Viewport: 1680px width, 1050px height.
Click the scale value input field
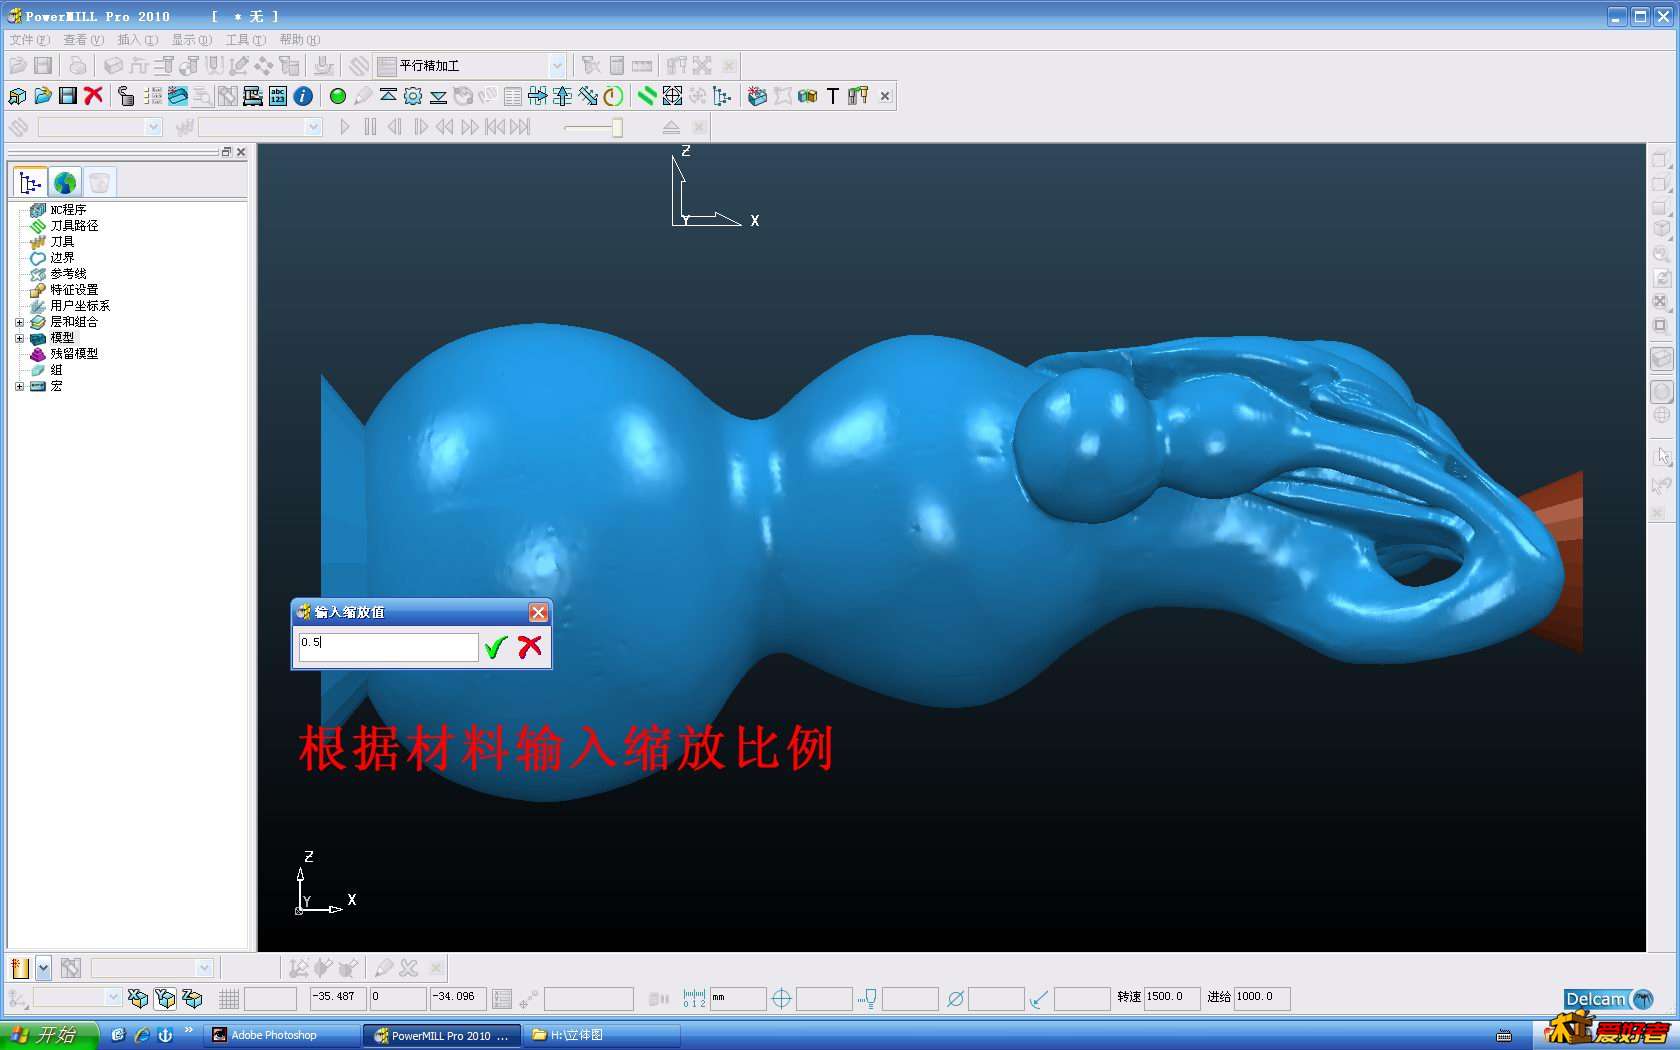pyautogui.click(x=388, y=647)
